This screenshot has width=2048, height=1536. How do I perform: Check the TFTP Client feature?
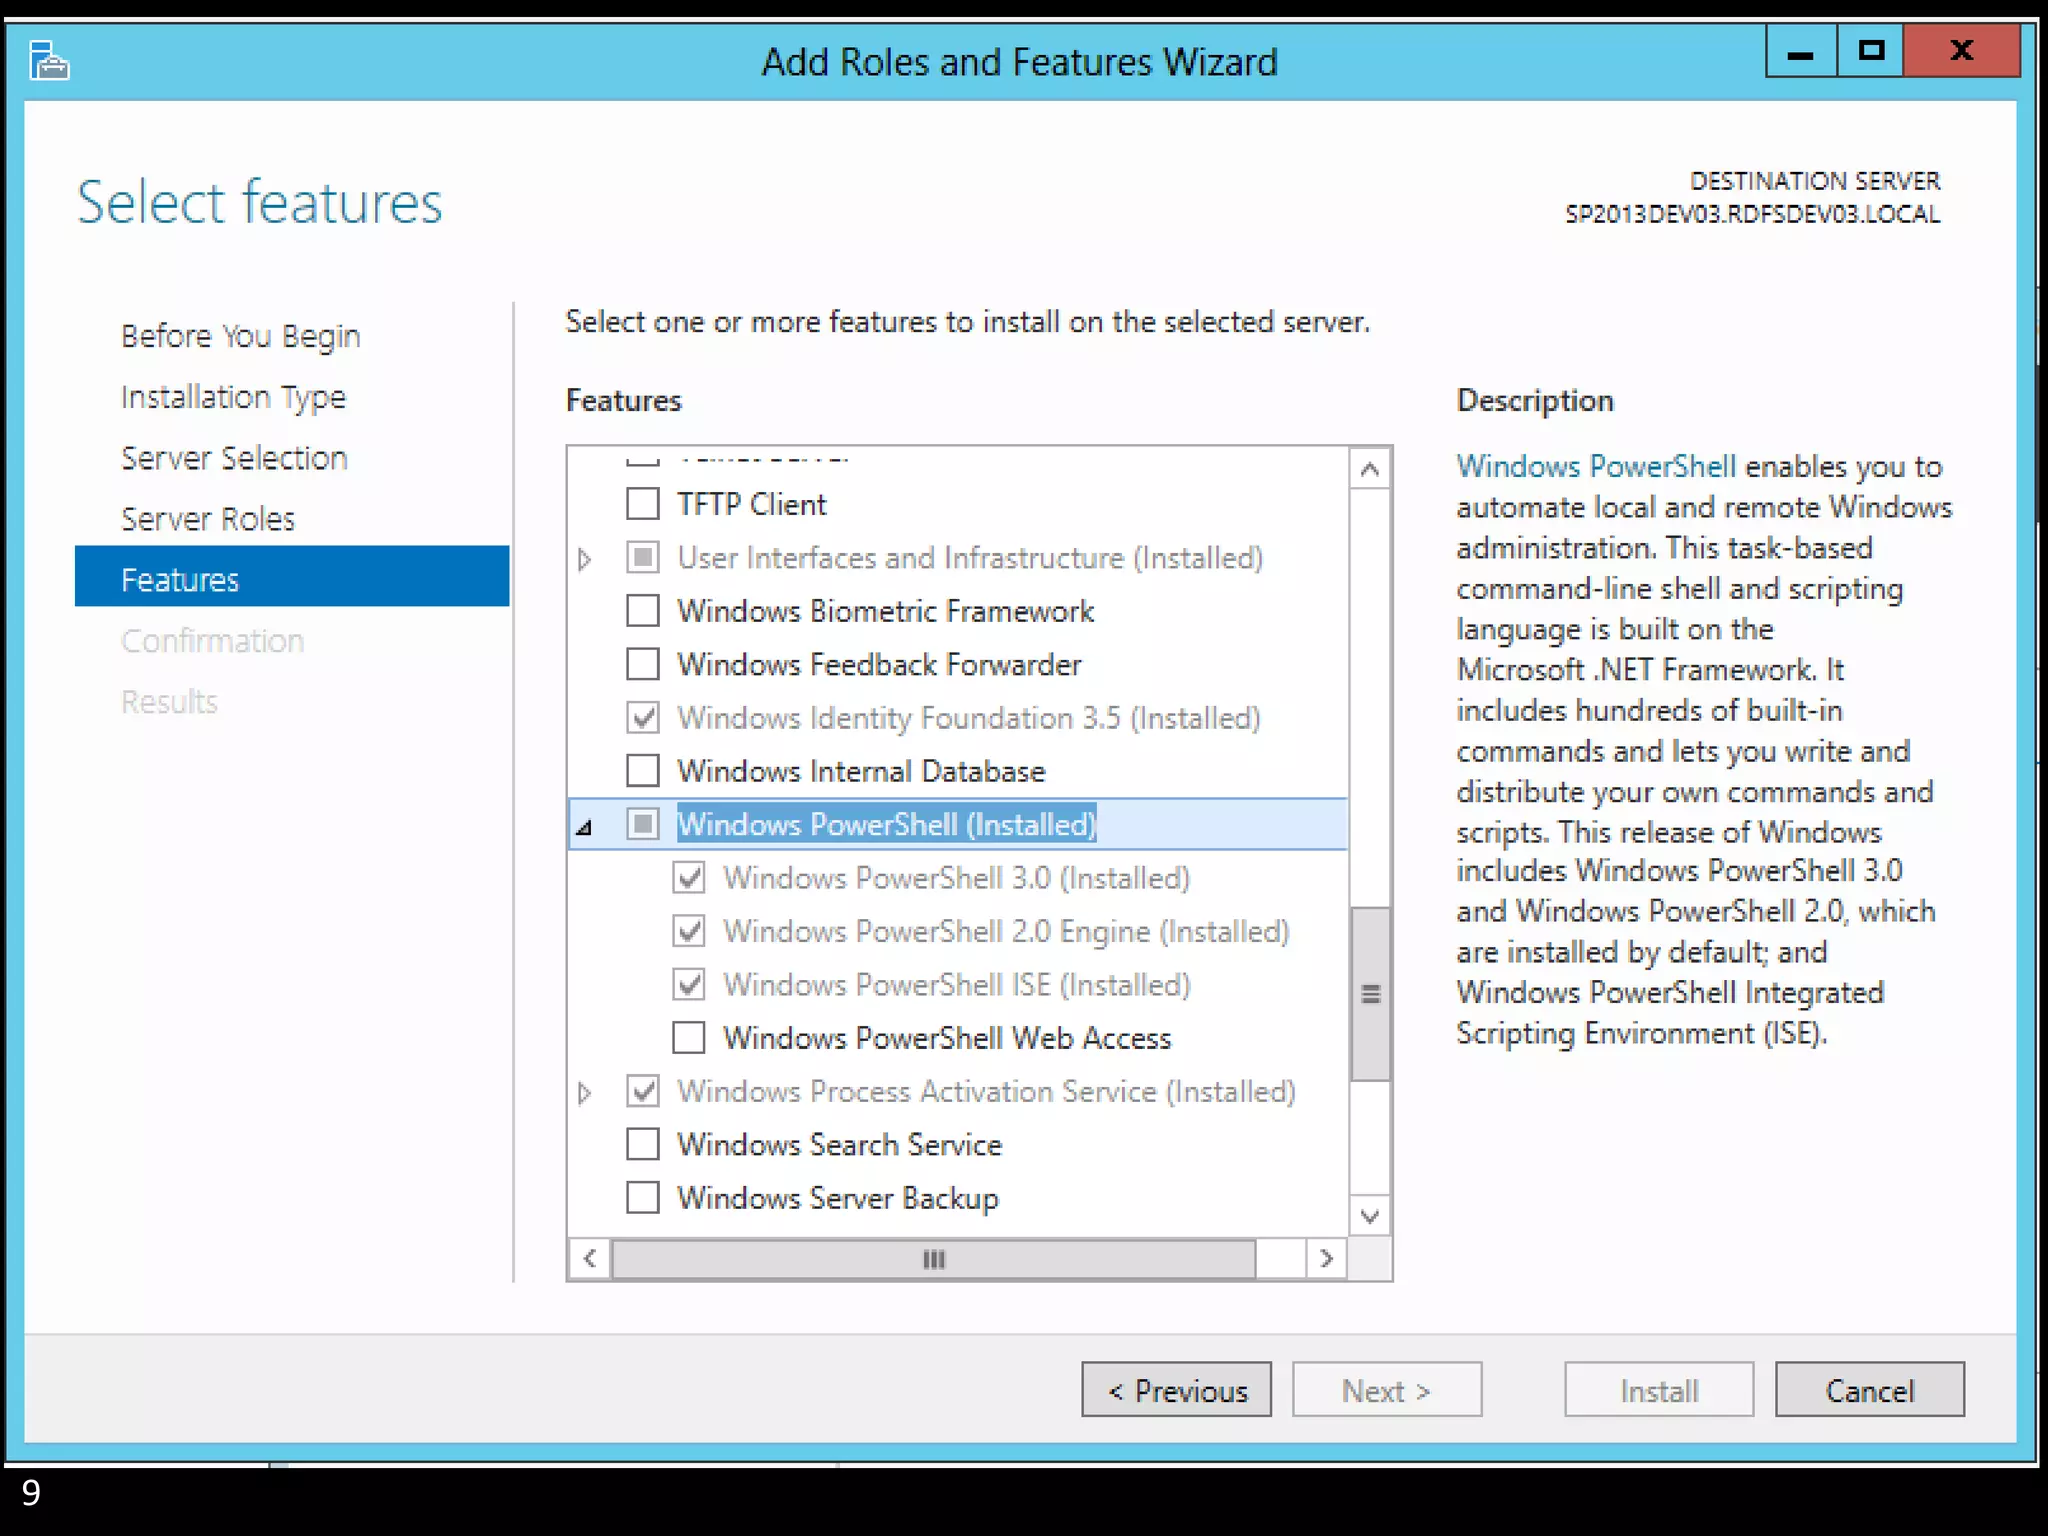pos(643,504)
